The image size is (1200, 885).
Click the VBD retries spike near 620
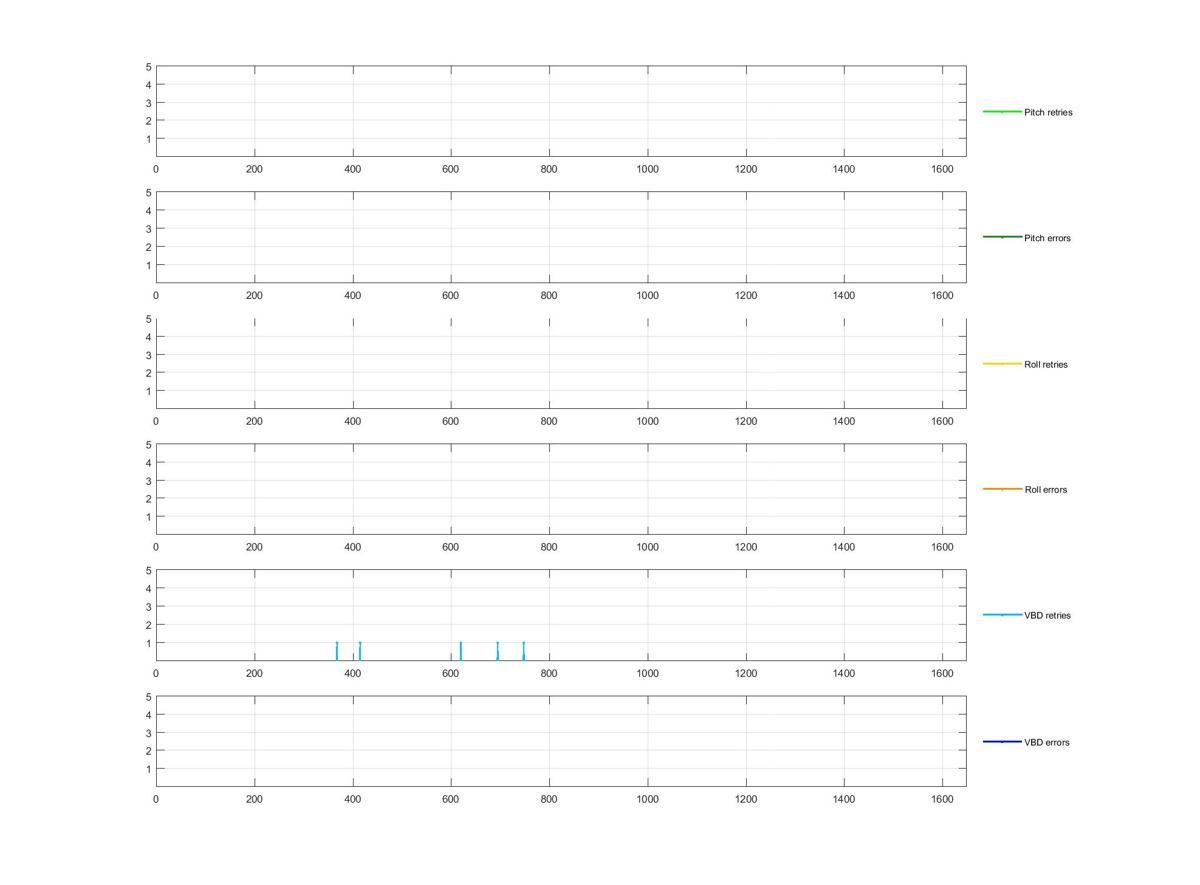460,651
